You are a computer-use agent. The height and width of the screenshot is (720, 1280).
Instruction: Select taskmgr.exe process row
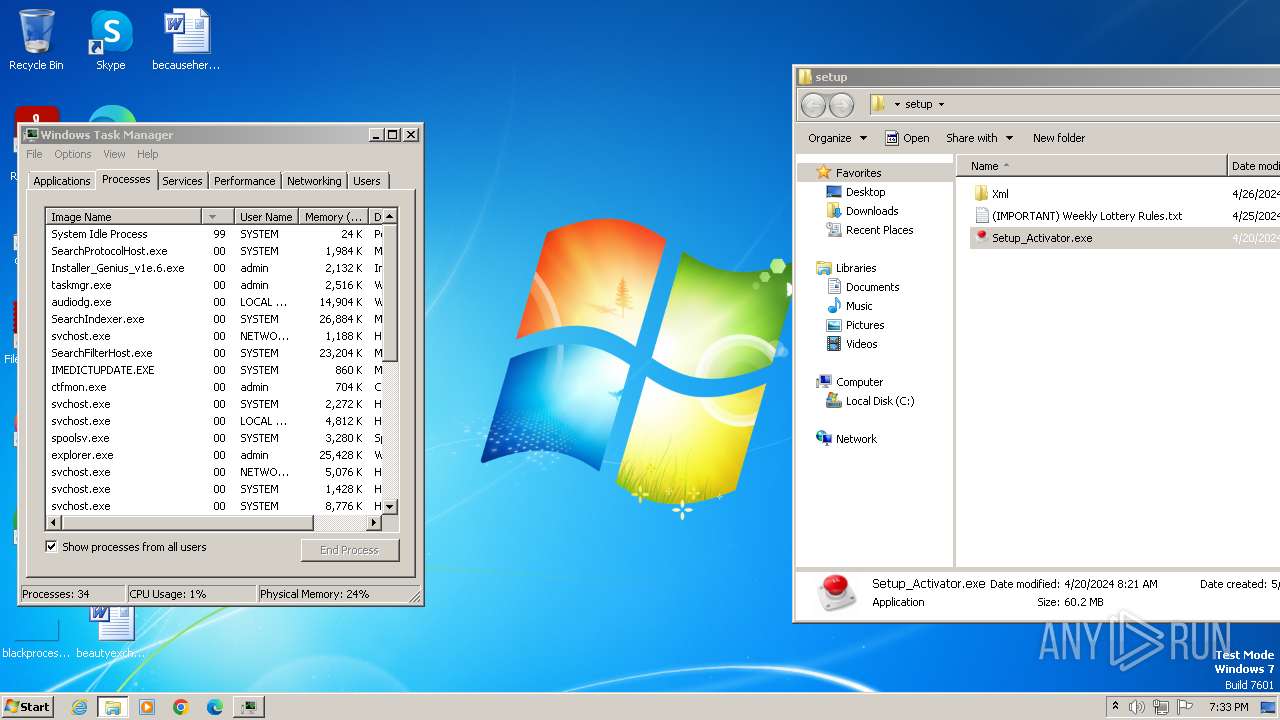pos(214,285)
